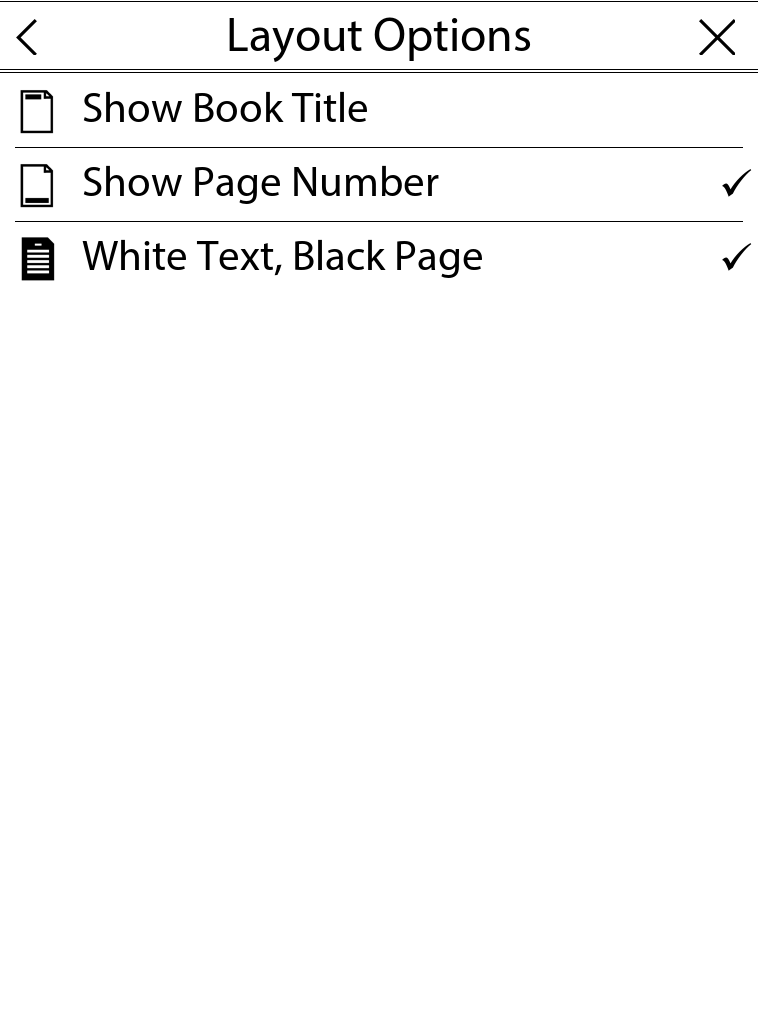
Task: Click the Layout Options header title
Action: pos(378,36)
